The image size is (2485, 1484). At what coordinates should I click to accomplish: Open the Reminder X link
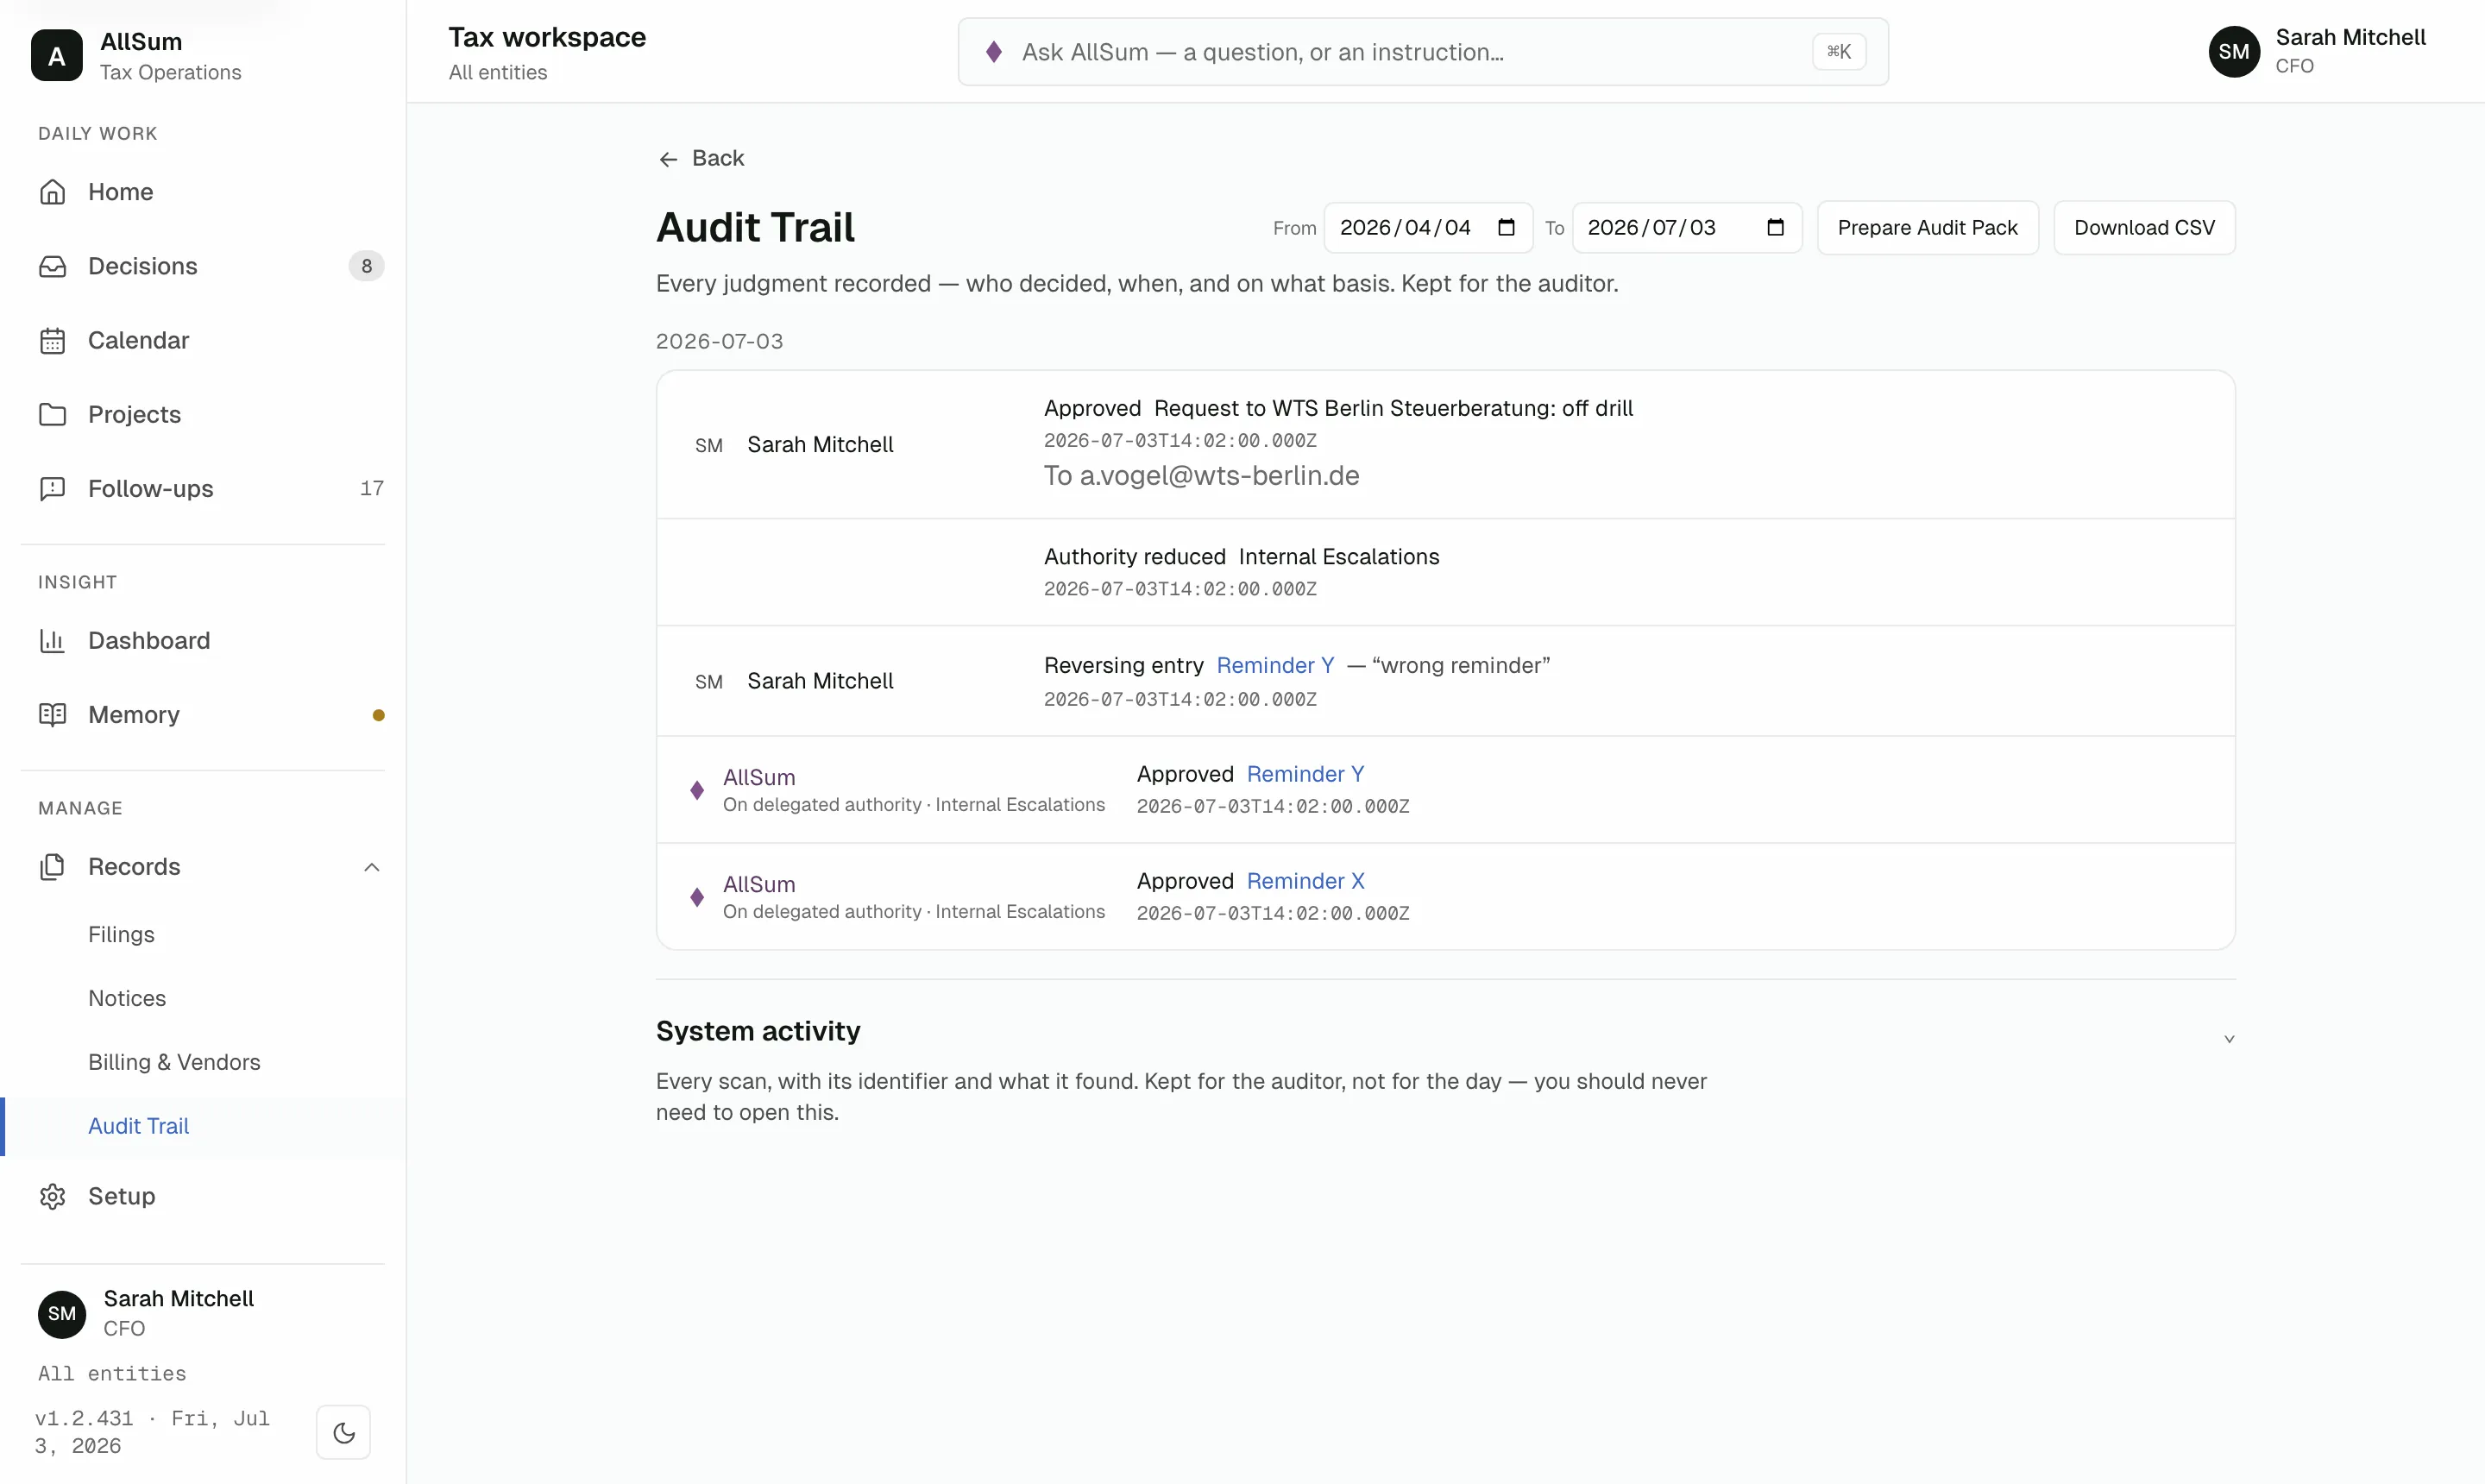point(1305,881)
